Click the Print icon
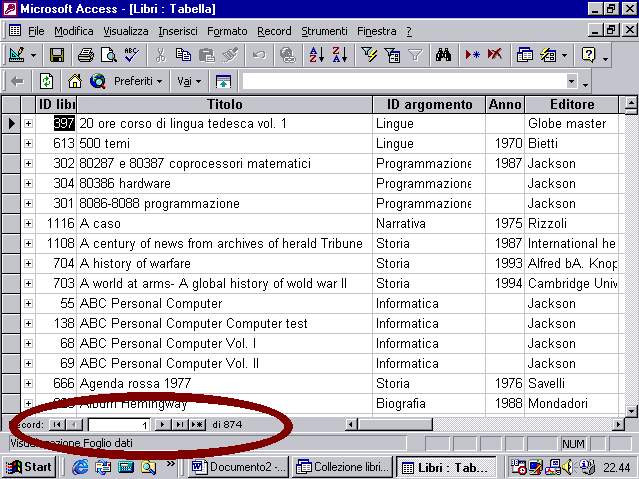Screen dimensions: 639x479 pyautogui.click(x=86, y=55)
